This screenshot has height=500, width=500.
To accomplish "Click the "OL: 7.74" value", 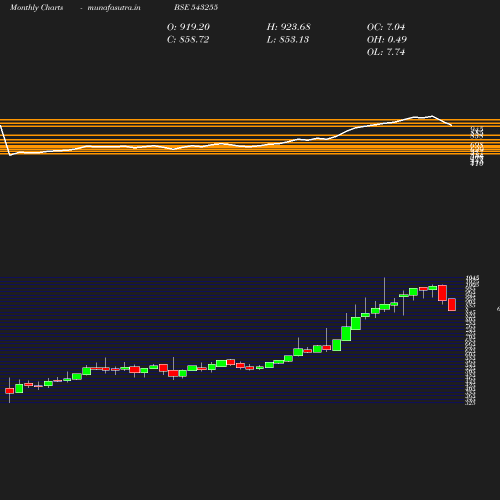I will 386,52.
